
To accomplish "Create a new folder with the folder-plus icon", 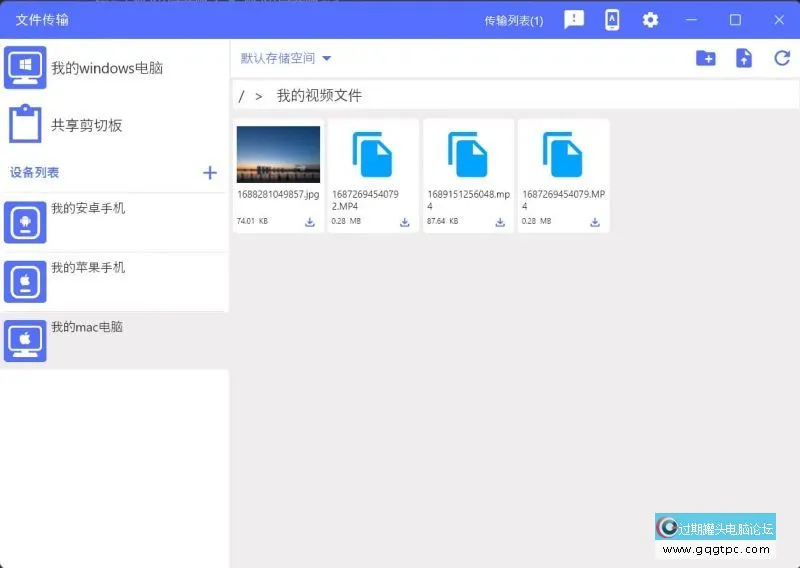I will tap(706, 58).
